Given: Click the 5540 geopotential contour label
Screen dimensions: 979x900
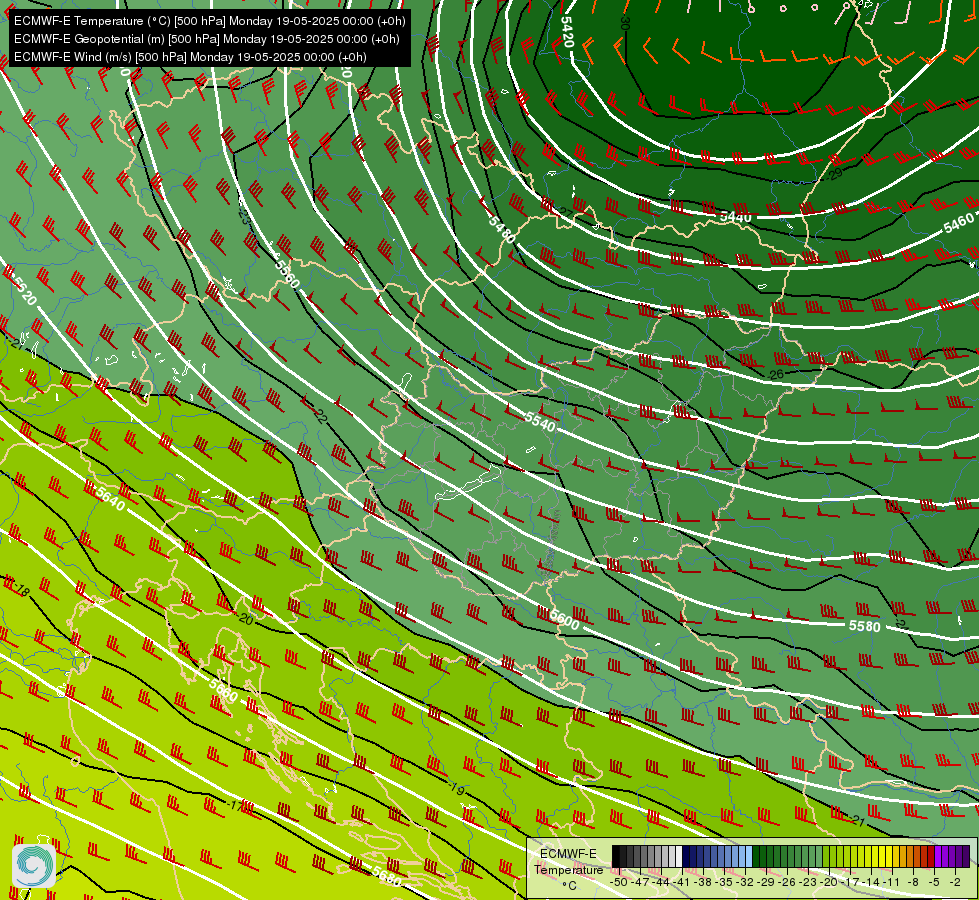Looking at the screenshot, I should click(540, 422).
